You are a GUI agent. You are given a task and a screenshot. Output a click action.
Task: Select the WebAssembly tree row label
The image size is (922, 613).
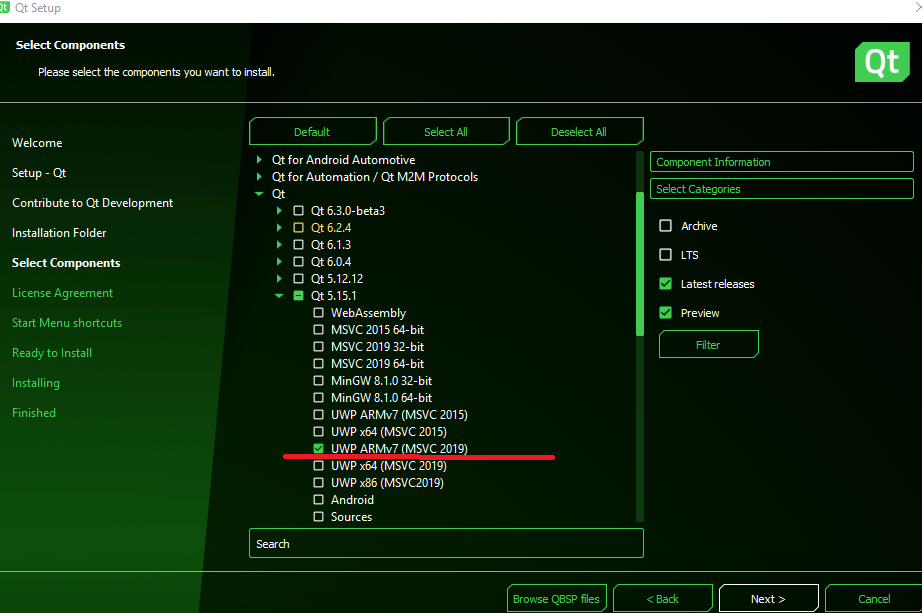tap(368, 313)
